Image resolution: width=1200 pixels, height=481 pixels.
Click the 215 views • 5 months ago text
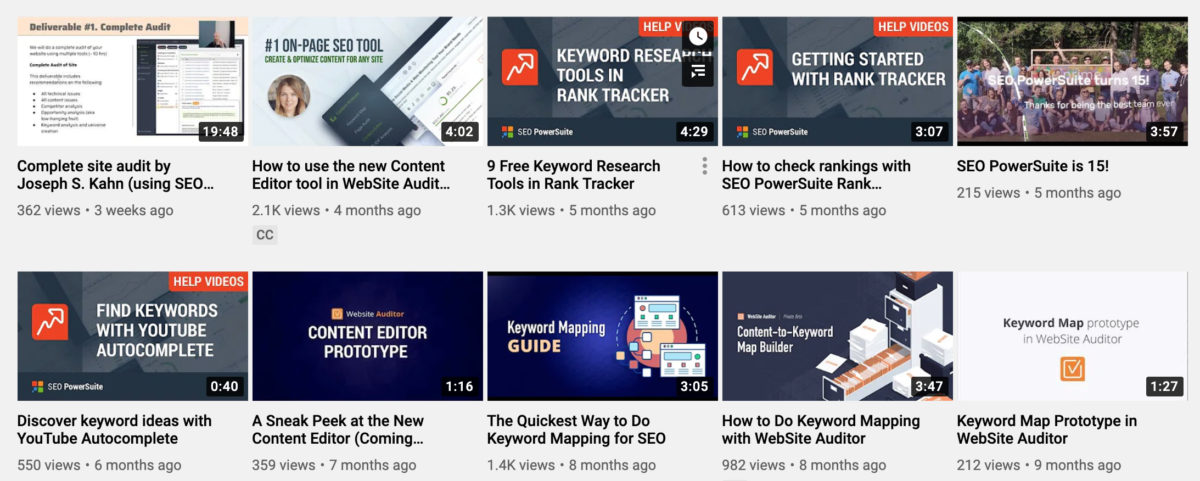click(x=1039, y=192)
